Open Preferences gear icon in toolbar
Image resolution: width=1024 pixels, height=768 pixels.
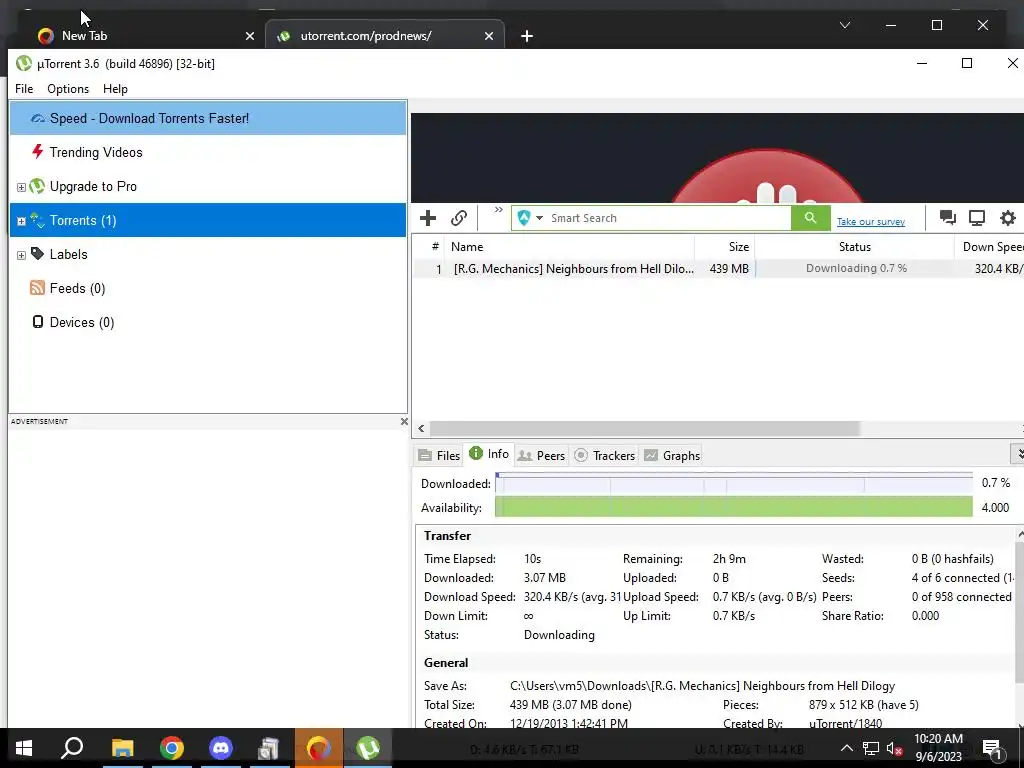tap(1008, 218)
